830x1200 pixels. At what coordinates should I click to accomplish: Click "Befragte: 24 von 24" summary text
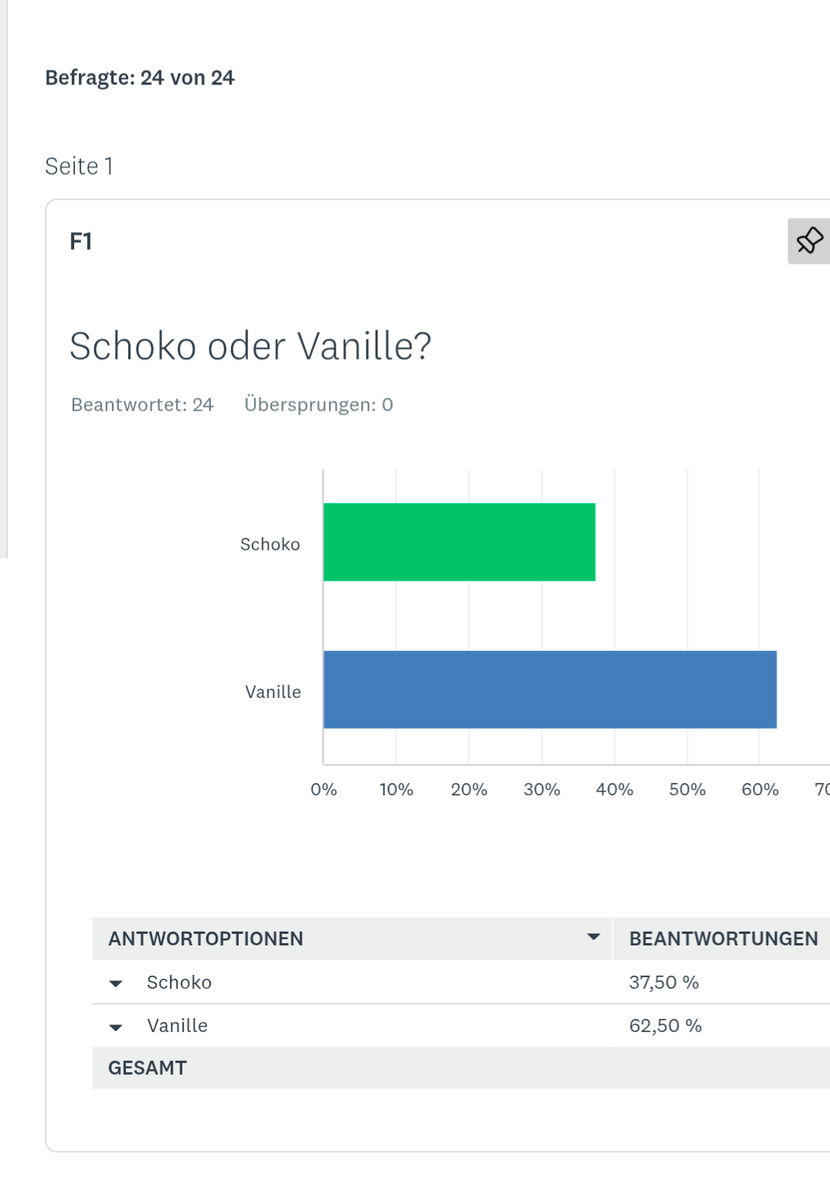tap(140, 77)
